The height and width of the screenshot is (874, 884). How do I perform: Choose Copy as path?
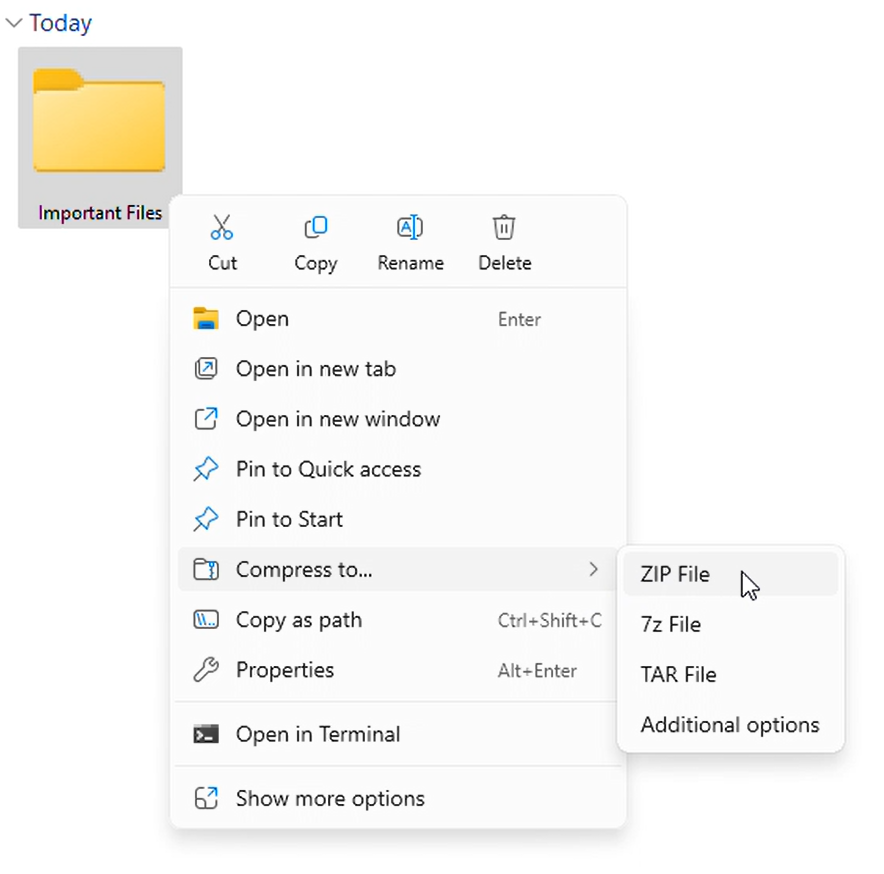397,620
